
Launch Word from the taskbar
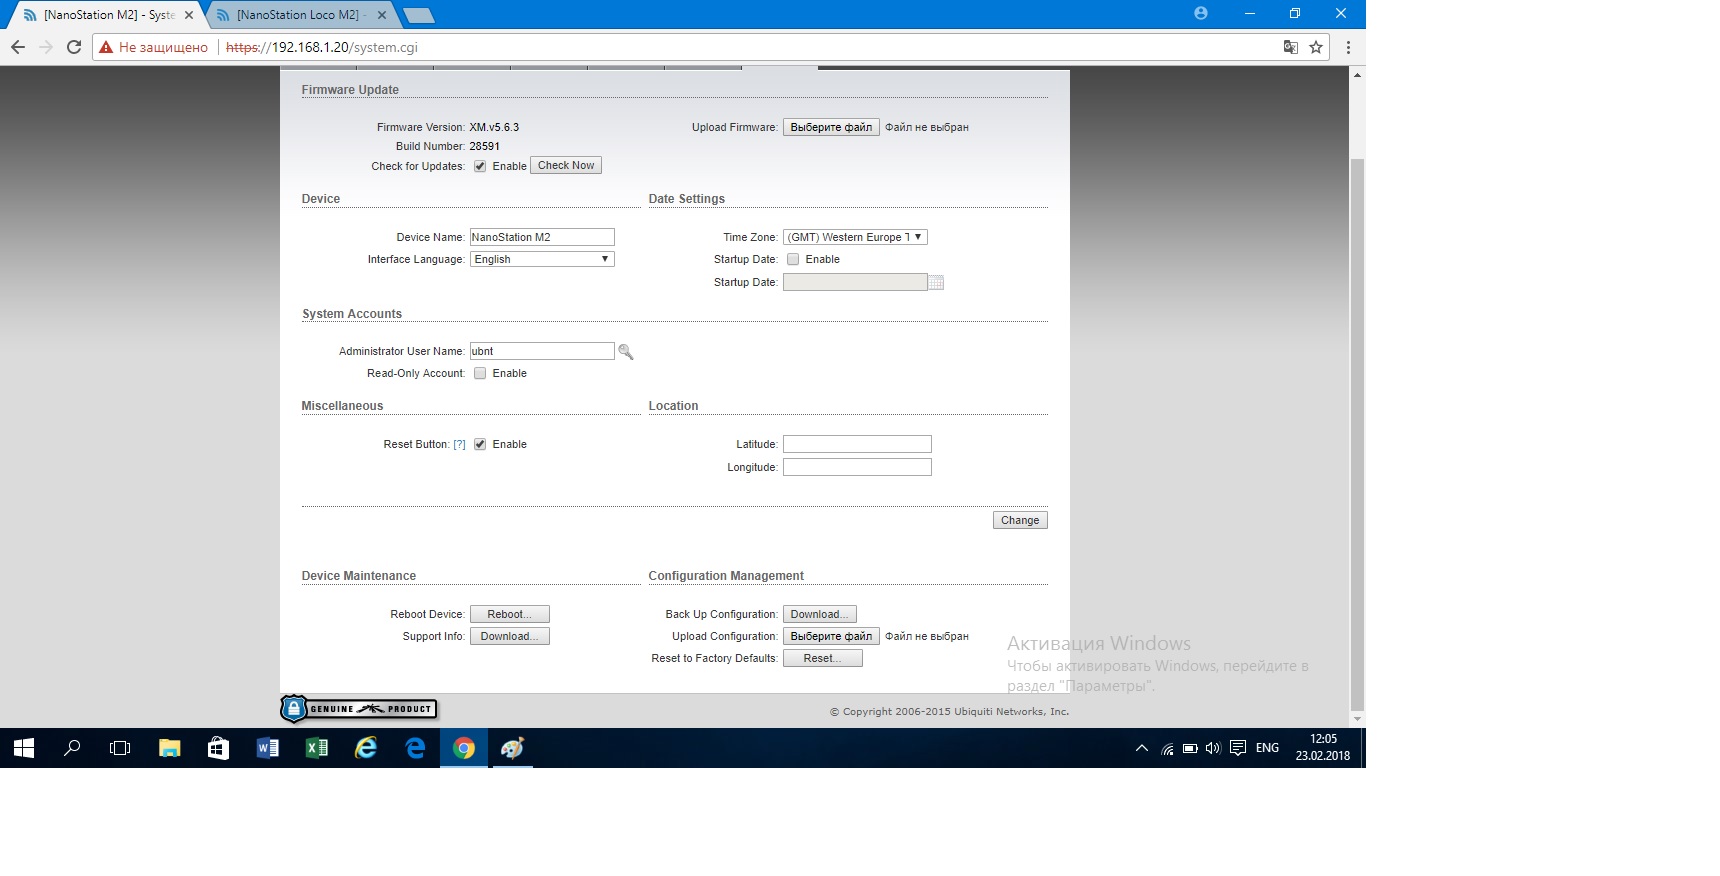267,748
